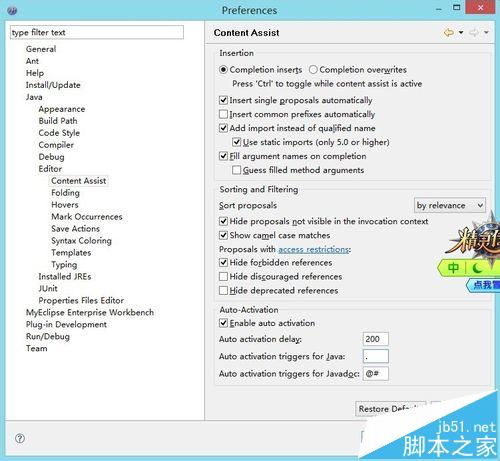Open the back history dropdown arrow
500x461 pixels.
461,33
